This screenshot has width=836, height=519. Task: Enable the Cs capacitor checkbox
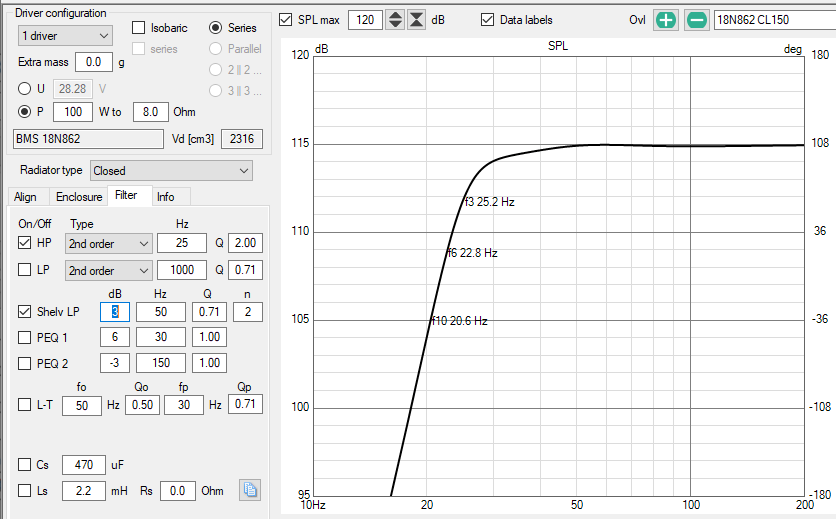[x=25, y=465]
